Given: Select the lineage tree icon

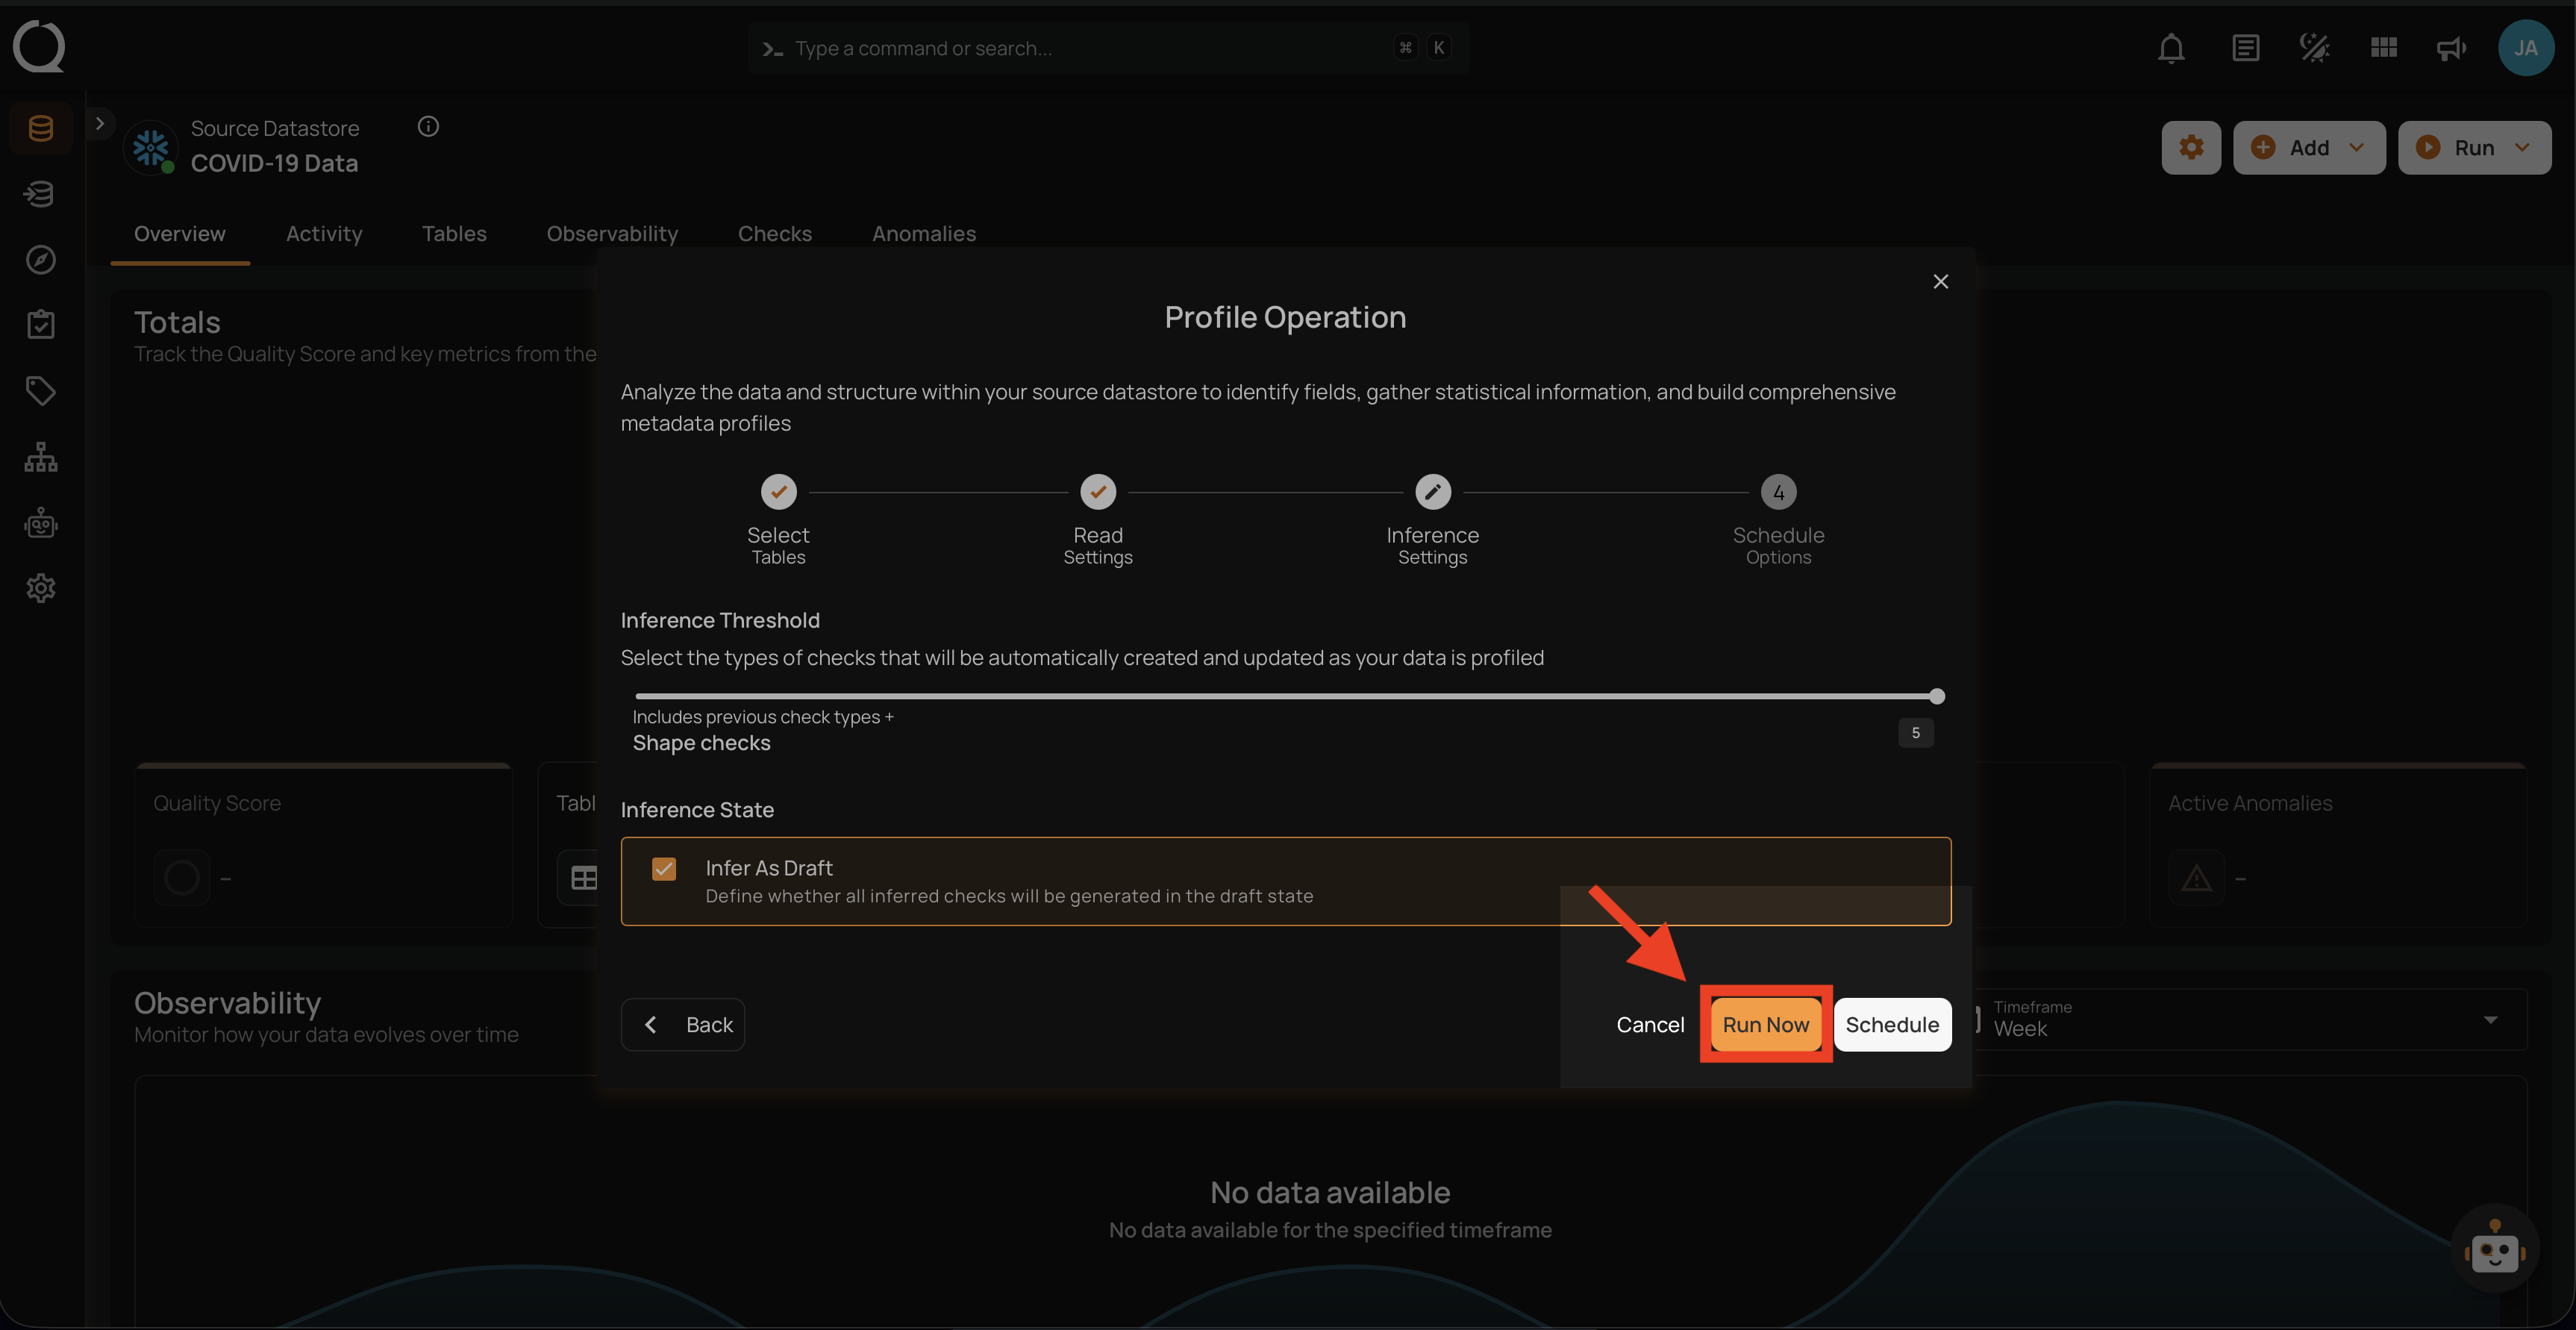Looking at the screenshot, I should pos(40,457).
